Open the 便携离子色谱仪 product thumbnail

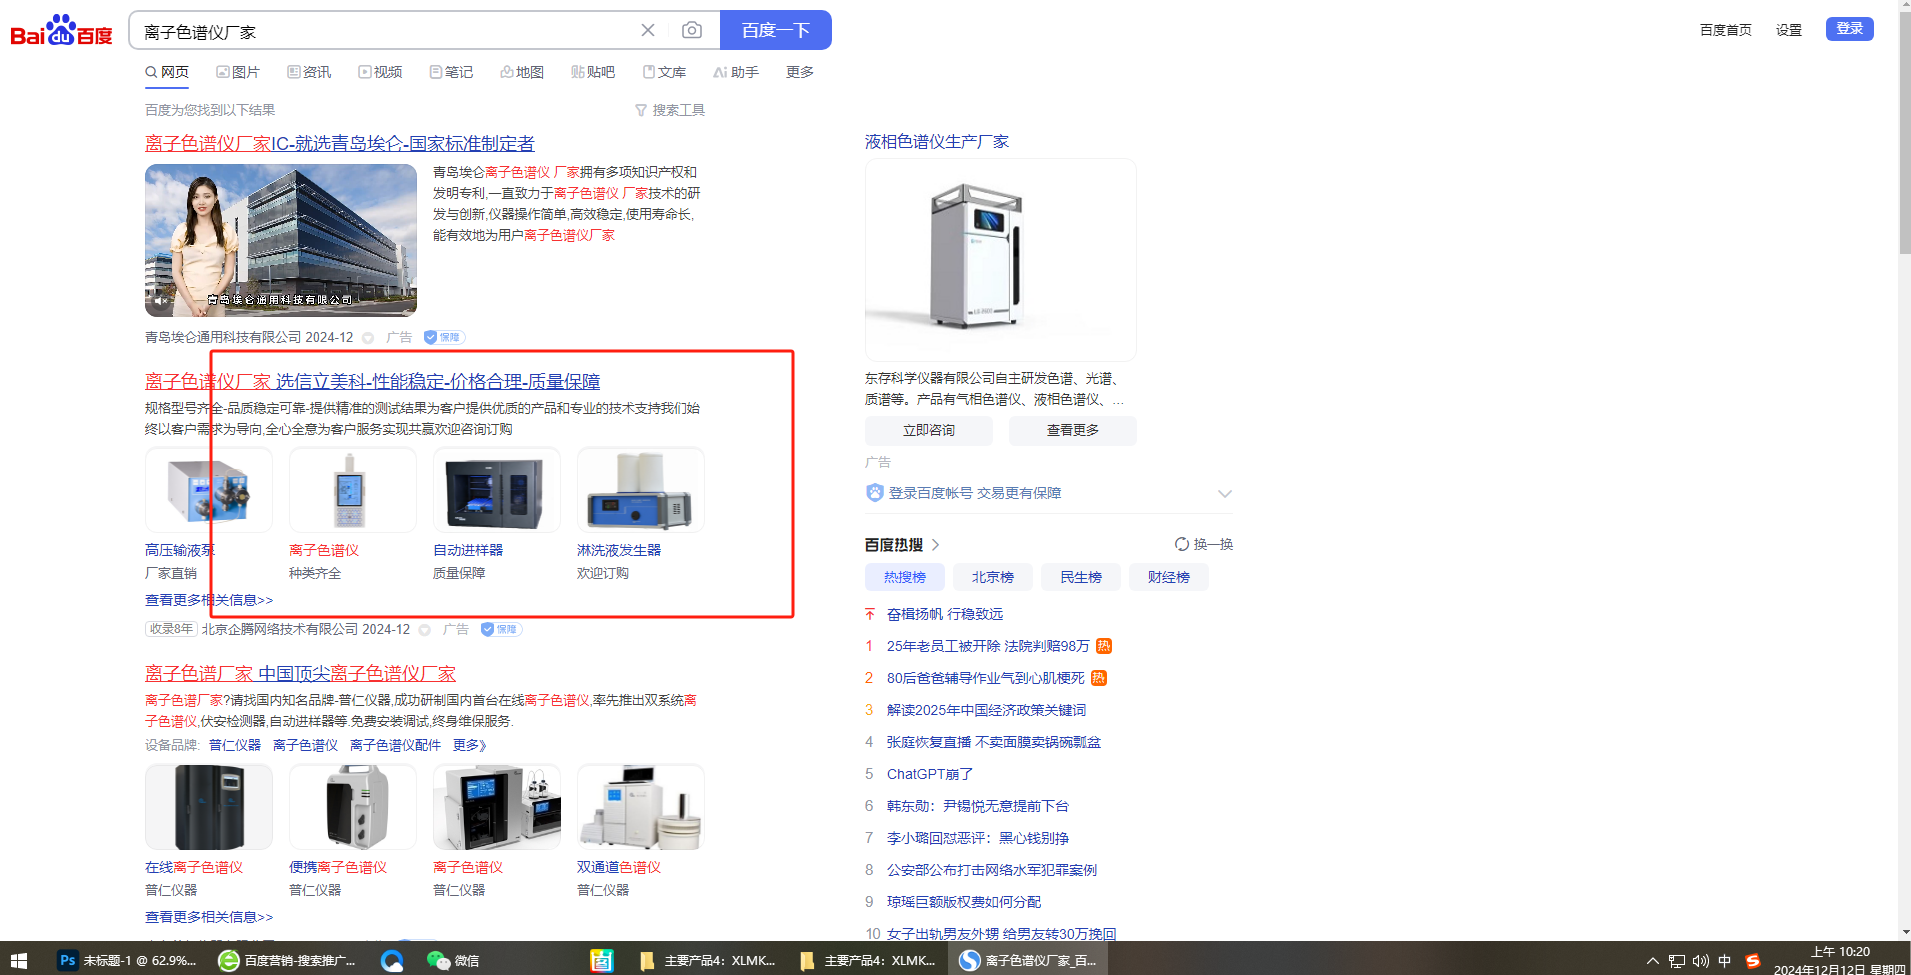click(353, 807)
